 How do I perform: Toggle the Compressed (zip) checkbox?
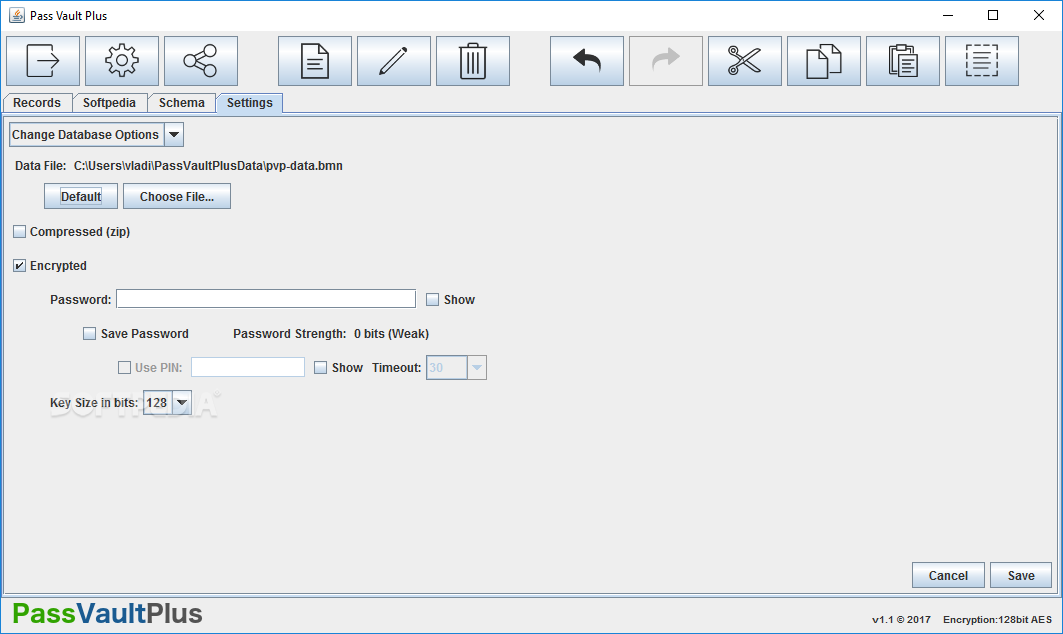(20, 232)
